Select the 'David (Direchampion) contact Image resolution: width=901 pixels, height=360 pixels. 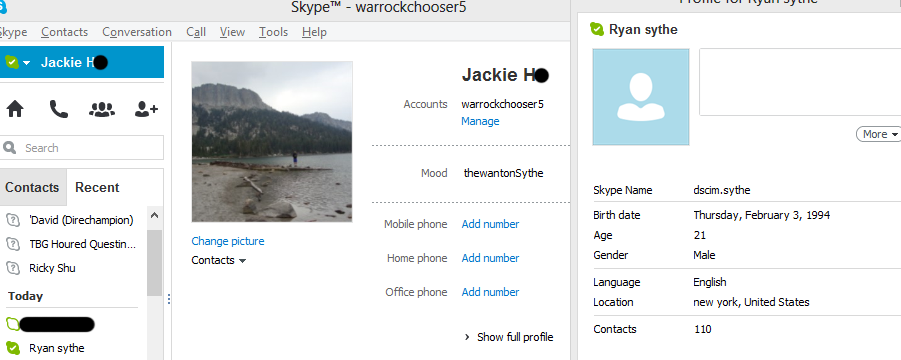click(81, 219)
